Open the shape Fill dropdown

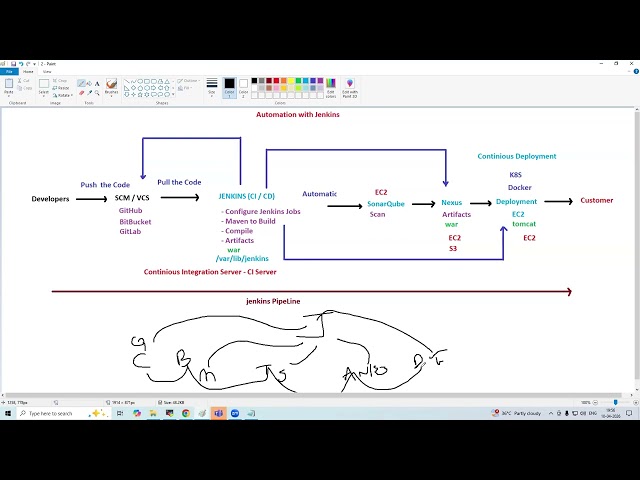click(184, 88)
